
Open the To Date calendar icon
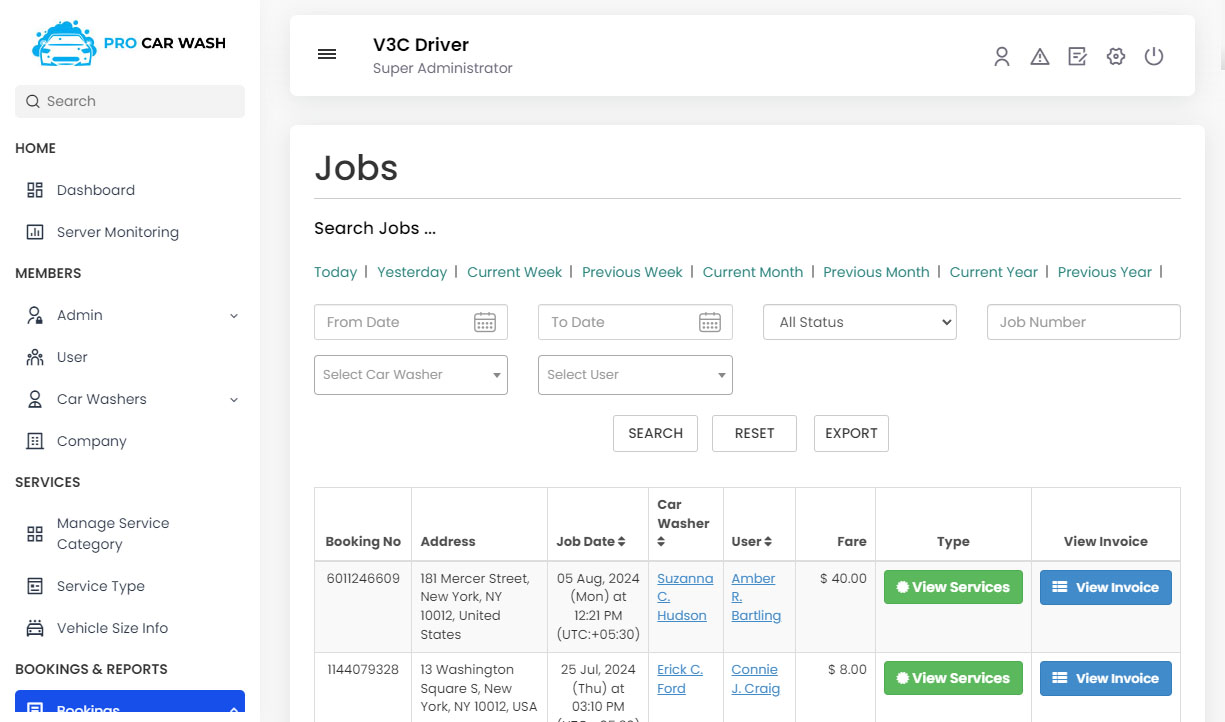click(x=710, y=322)
